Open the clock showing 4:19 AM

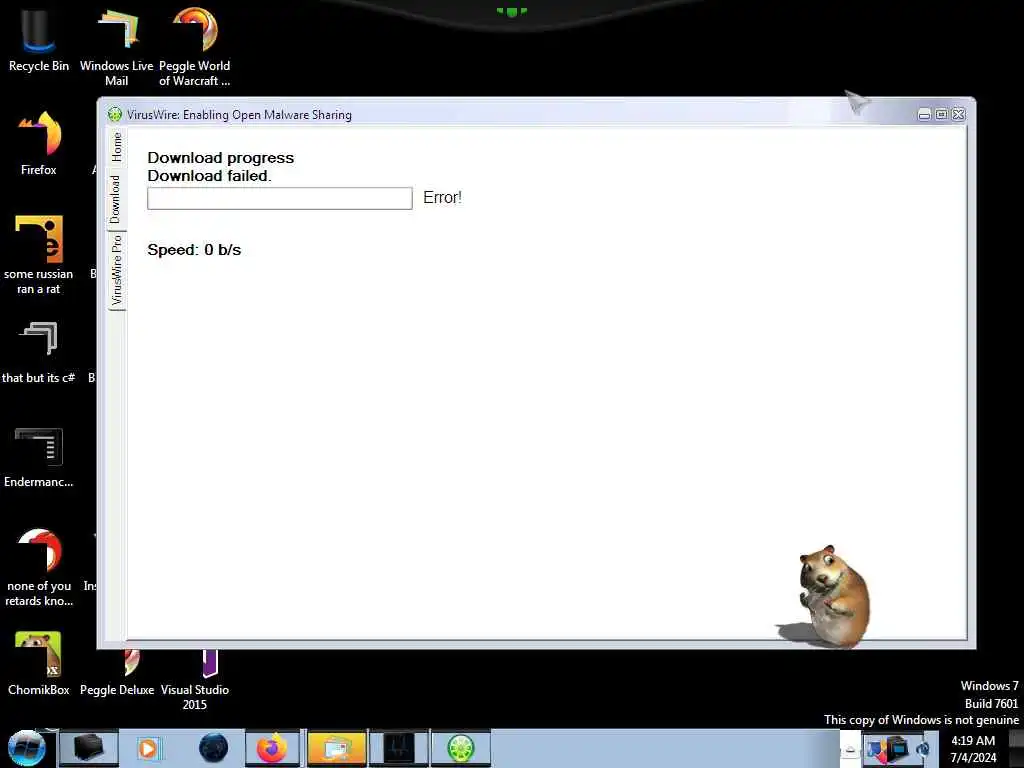coord(973,749)
